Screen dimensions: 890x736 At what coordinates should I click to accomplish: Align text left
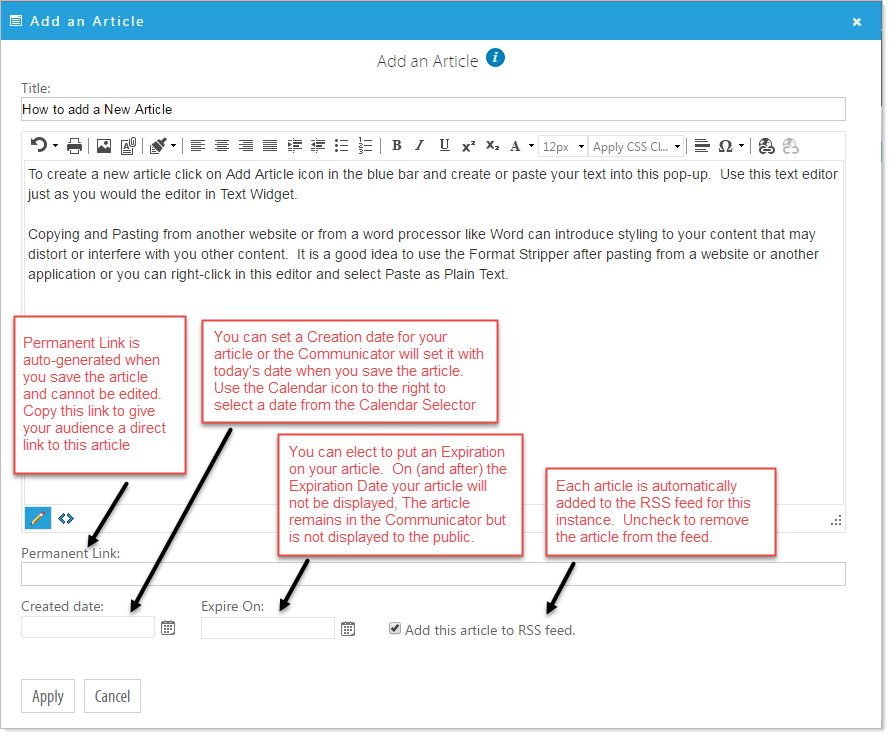click(x=198, y=146)
